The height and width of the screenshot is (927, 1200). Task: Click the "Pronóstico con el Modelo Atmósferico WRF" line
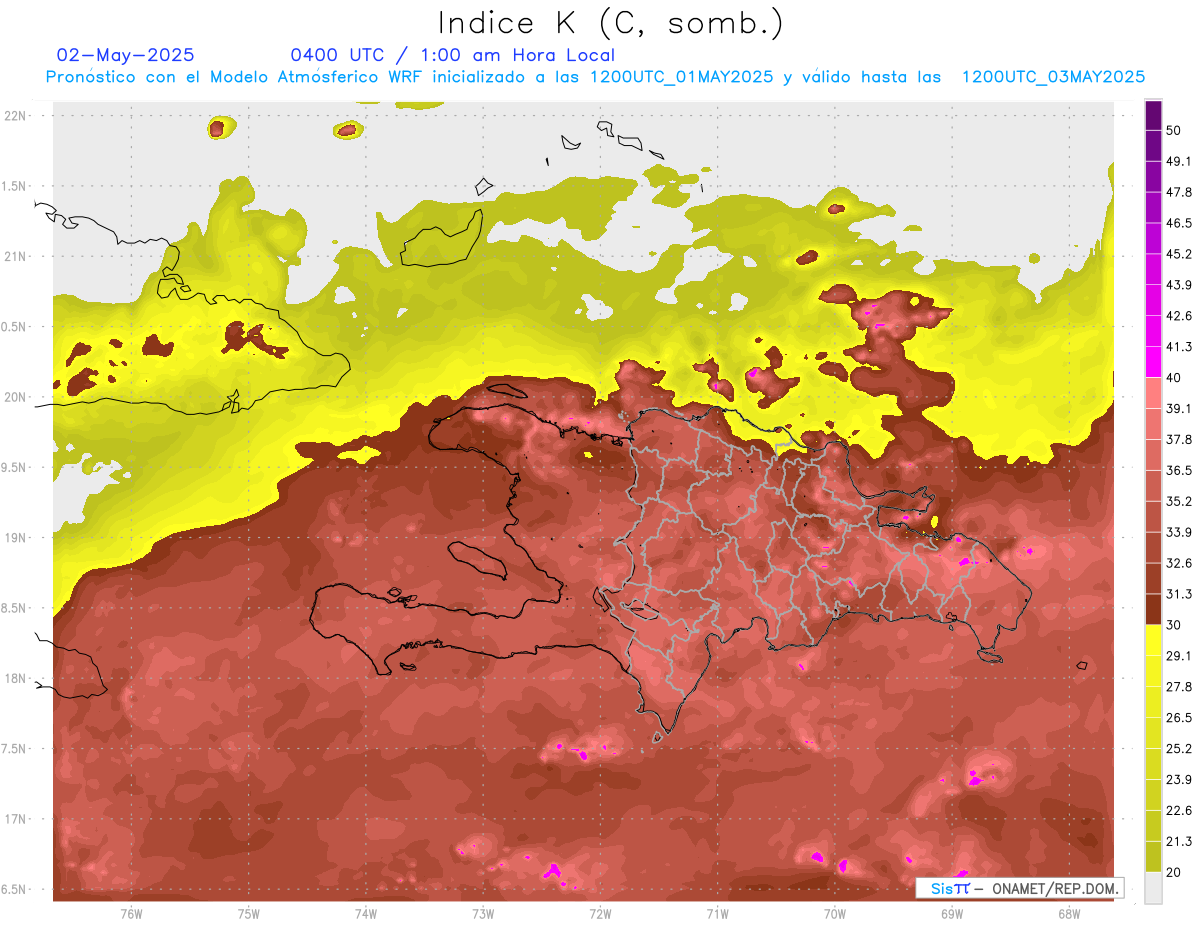click(x=234, y=77)
